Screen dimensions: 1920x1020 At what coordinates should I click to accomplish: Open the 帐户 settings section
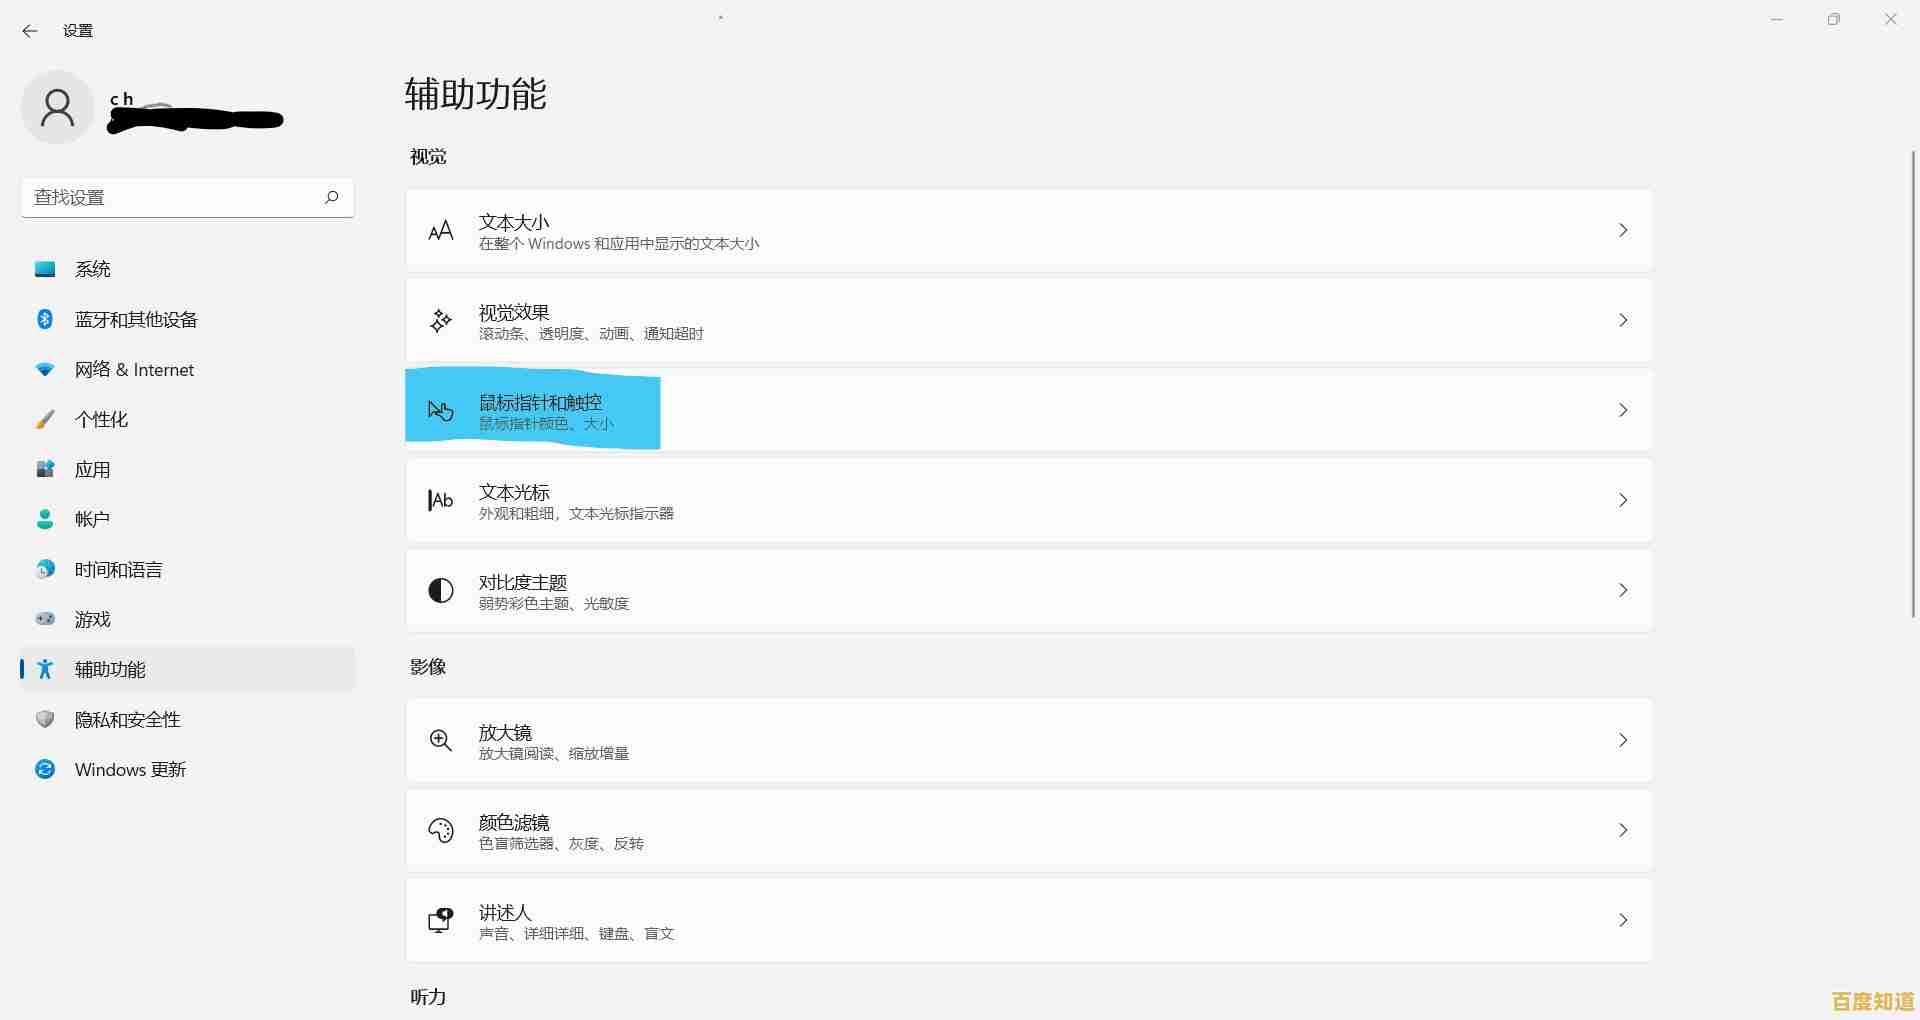[x=91, y=519]
